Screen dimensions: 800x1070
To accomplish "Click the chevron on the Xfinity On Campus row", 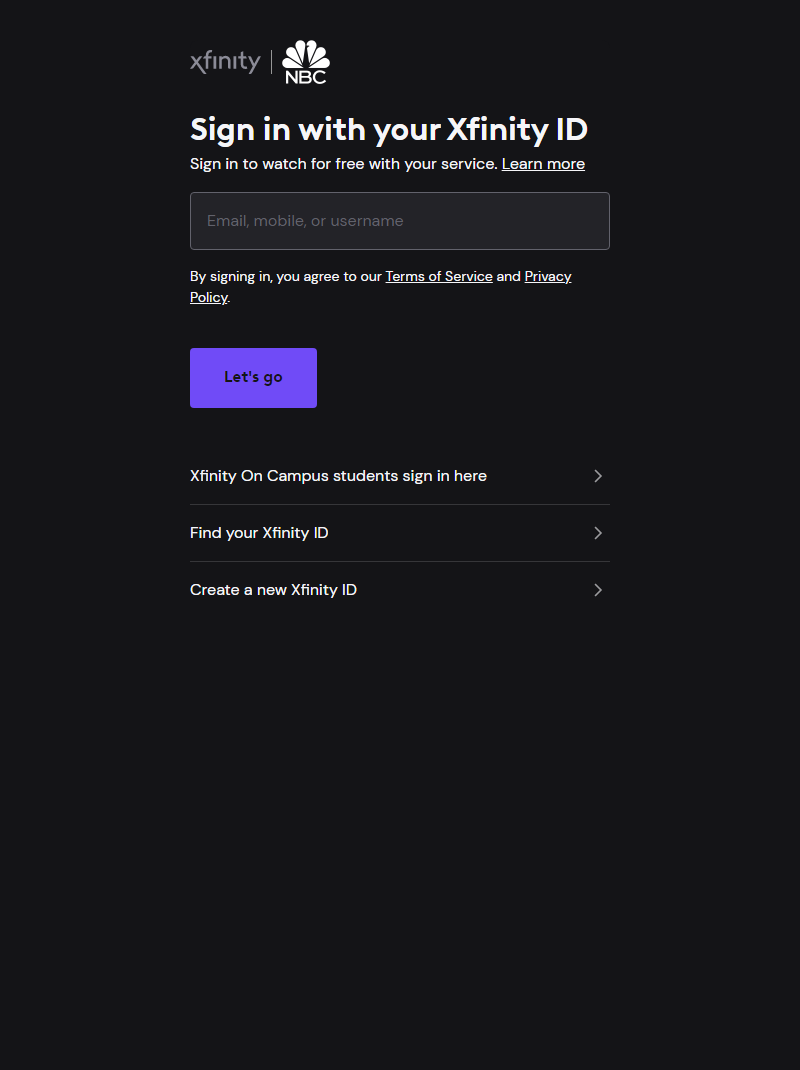I will tap(598, 476).
